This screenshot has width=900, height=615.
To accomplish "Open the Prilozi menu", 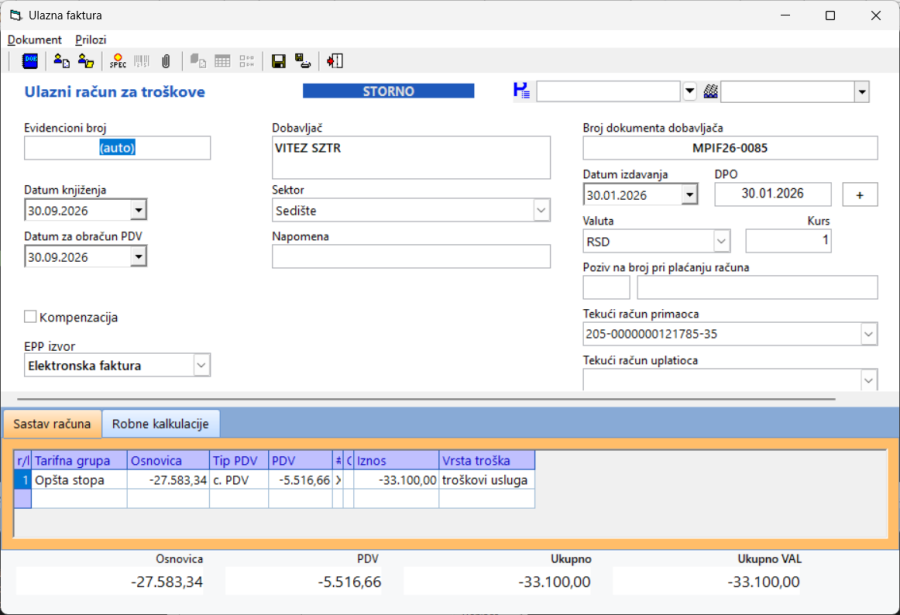I will 91,40.
